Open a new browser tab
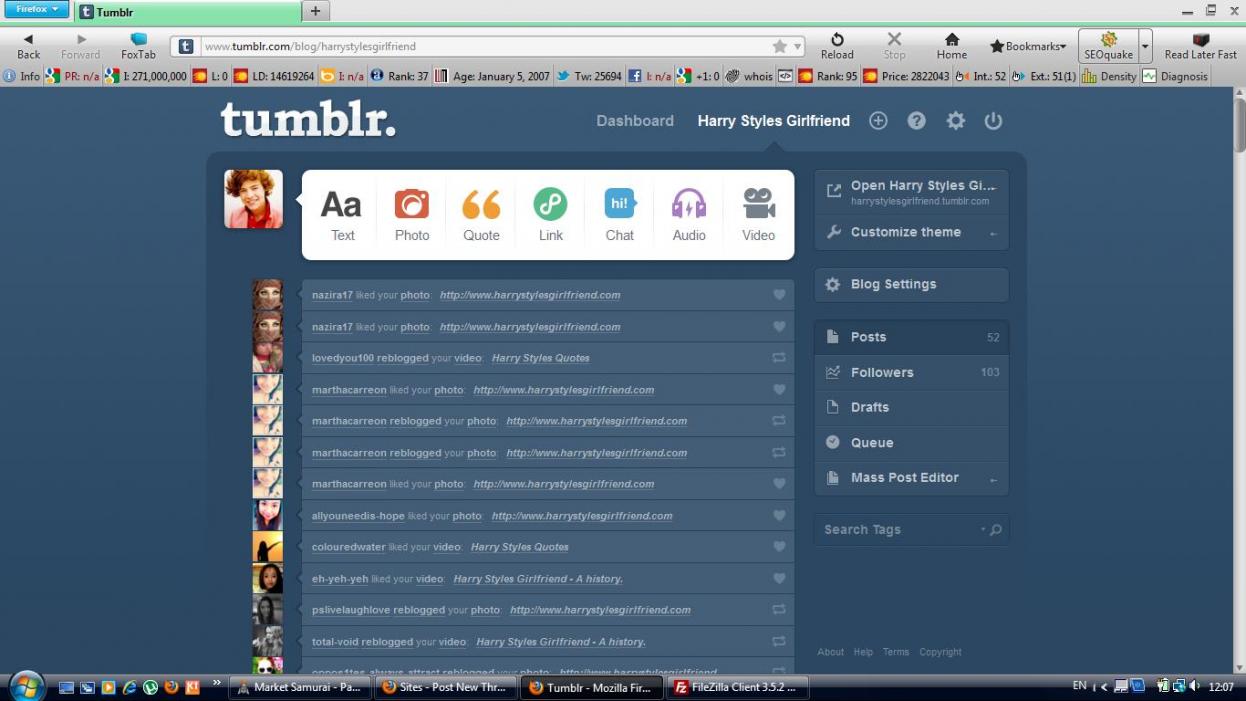The image size is (1246, 701). pyautogui.click(x=315, y=11)
